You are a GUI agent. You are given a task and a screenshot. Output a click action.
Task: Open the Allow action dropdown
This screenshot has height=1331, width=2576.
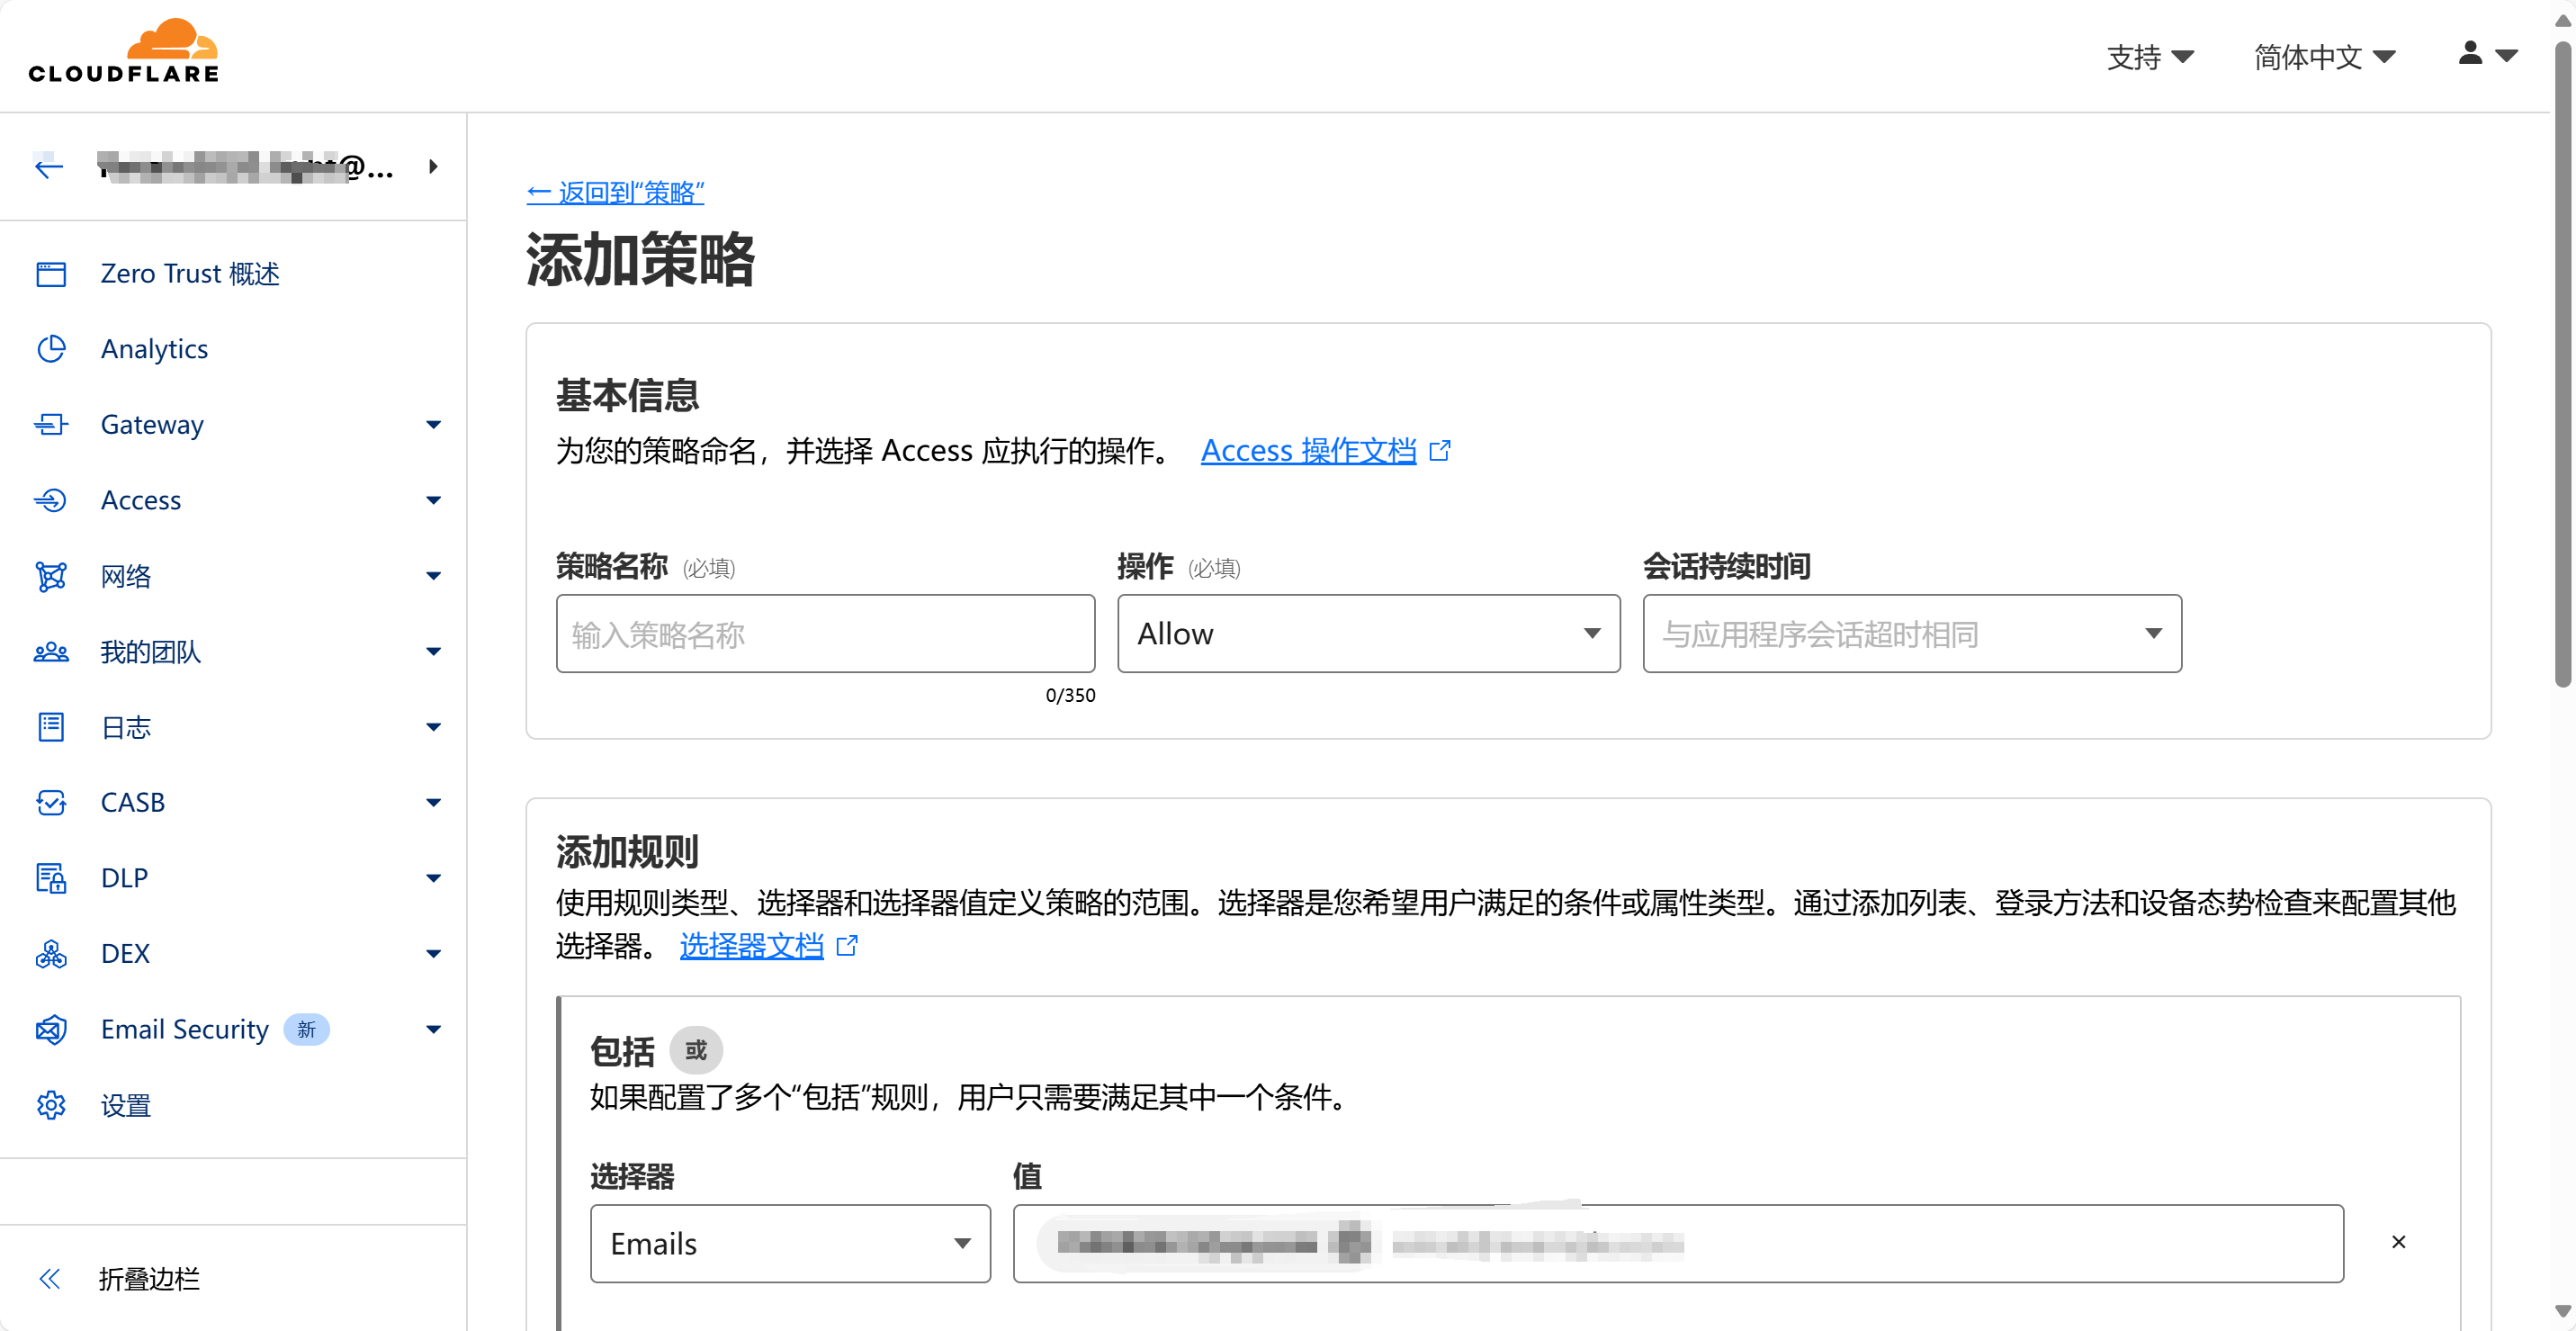click(1367, 634)
